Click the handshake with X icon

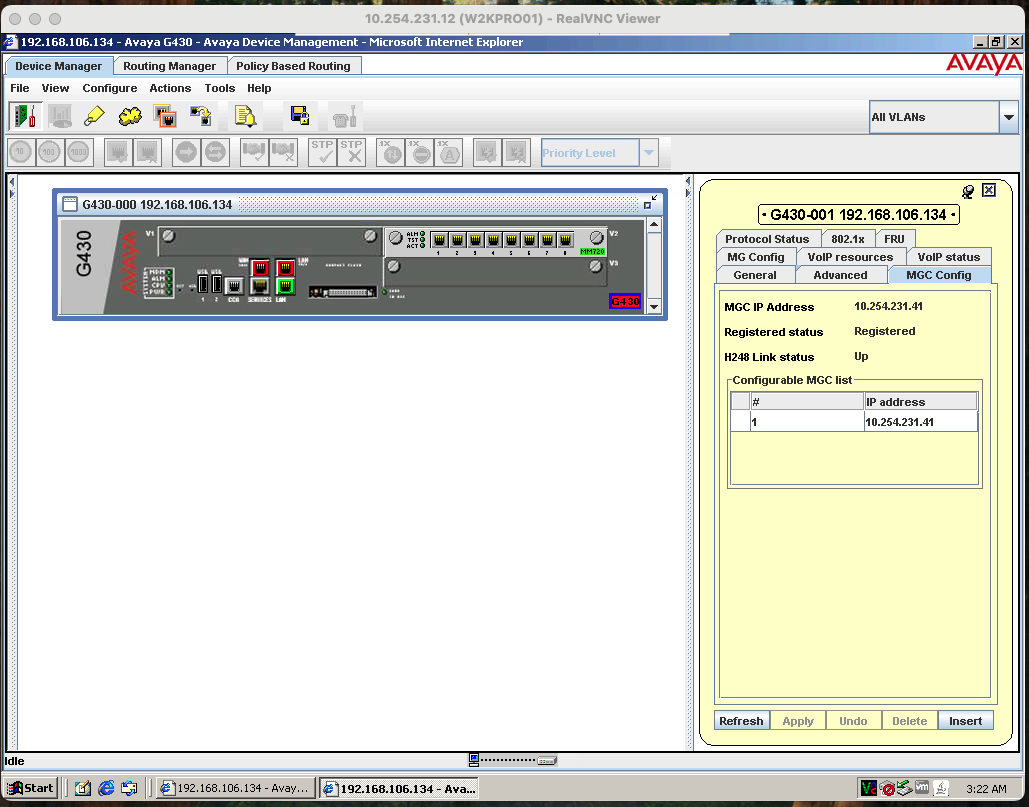pyautogui.click(x=283, y=152)
